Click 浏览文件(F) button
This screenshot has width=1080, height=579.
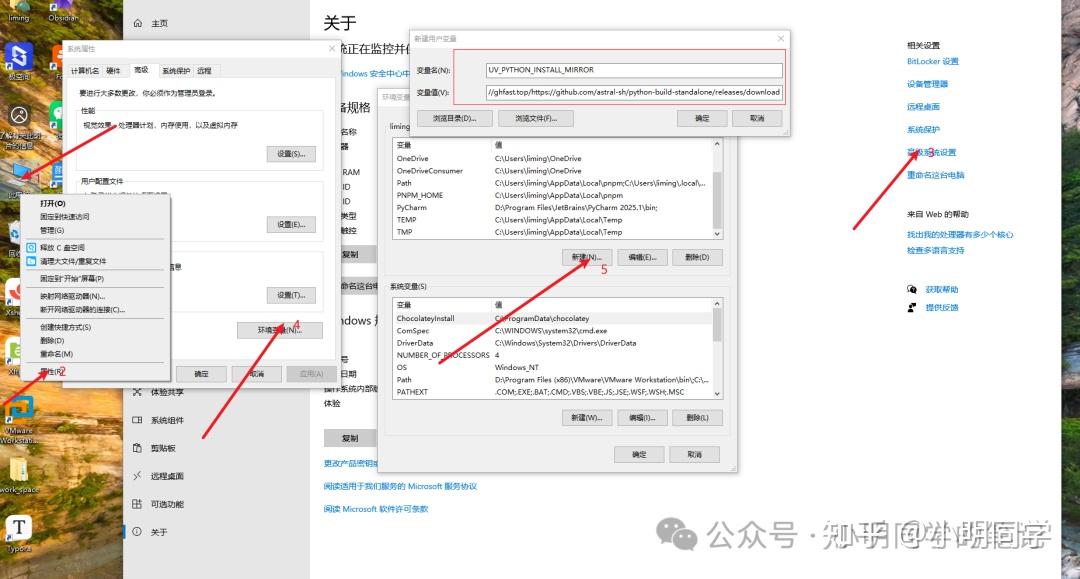tap(536, 118)
